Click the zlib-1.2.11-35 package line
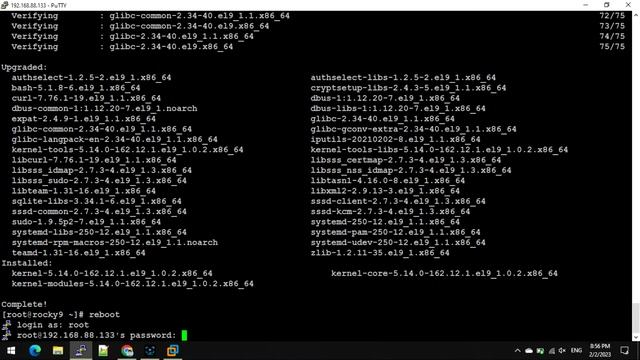The image size is (640, 360). (380, 253)
